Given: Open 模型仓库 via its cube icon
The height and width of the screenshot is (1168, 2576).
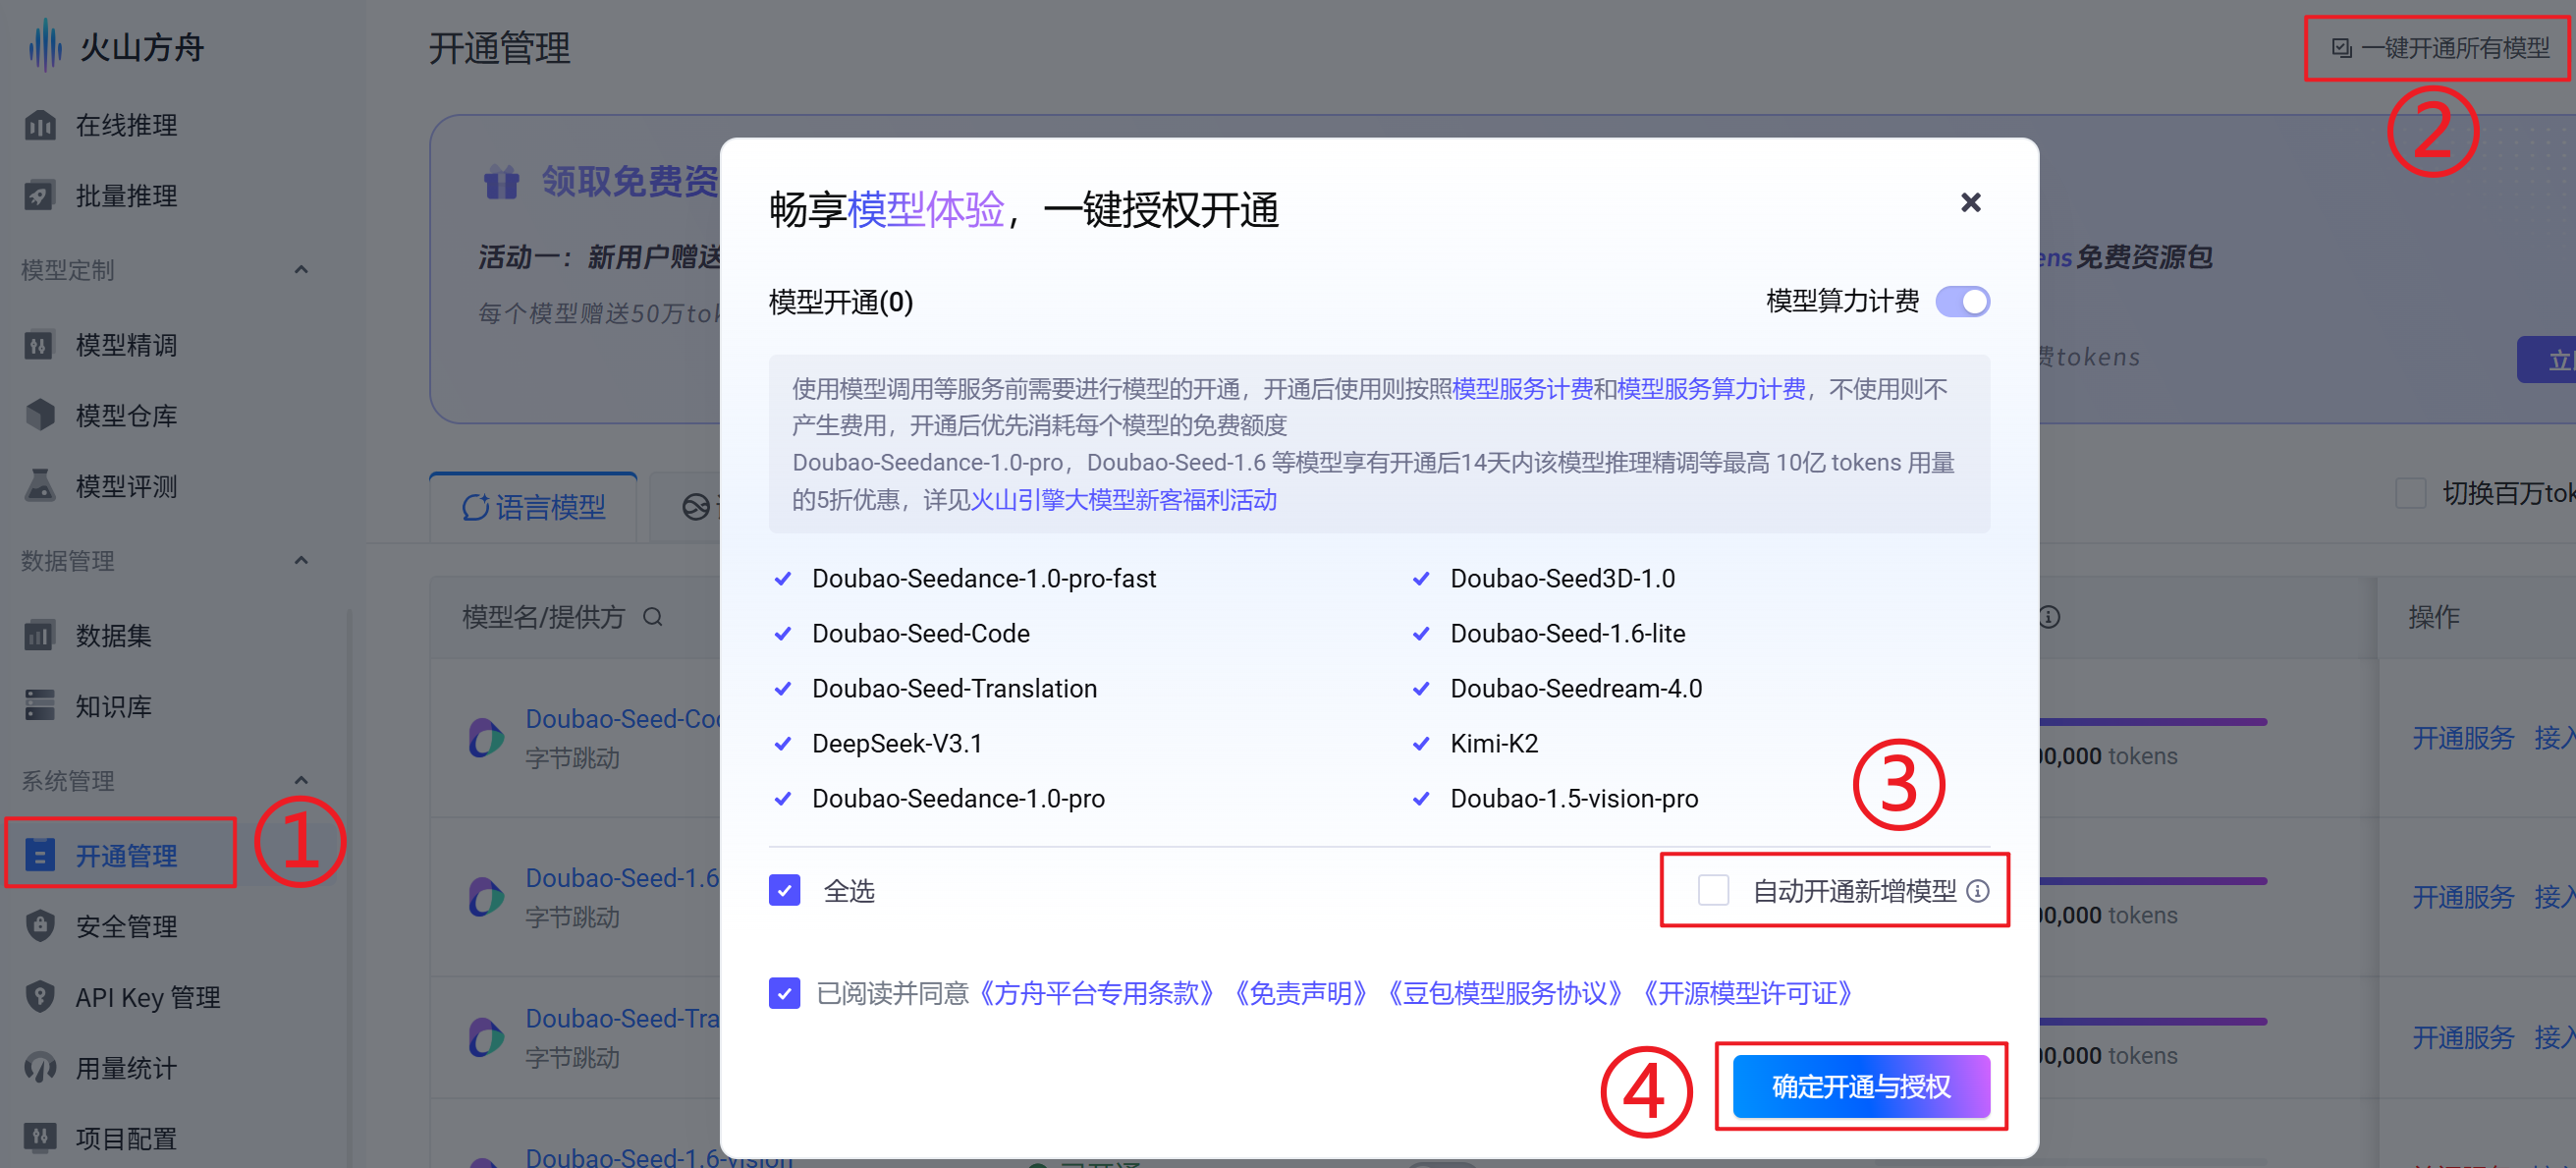Looking at the screenshot, I should click(40, 415).
